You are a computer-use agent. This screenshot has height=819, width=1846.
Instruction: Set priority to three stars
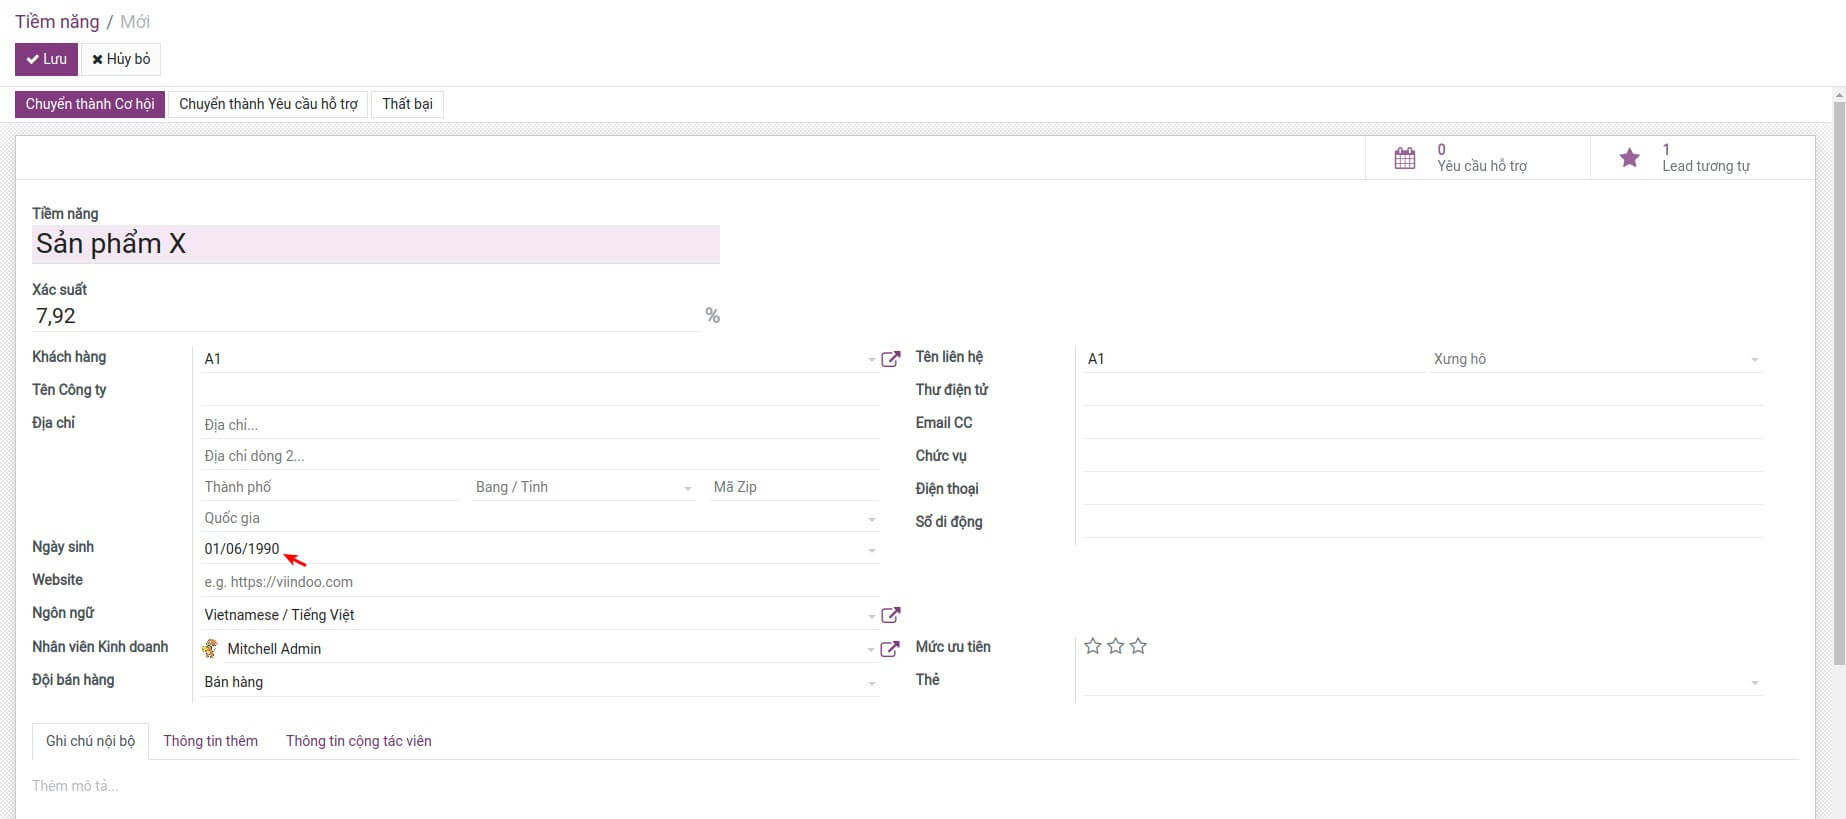point(1138,646)
